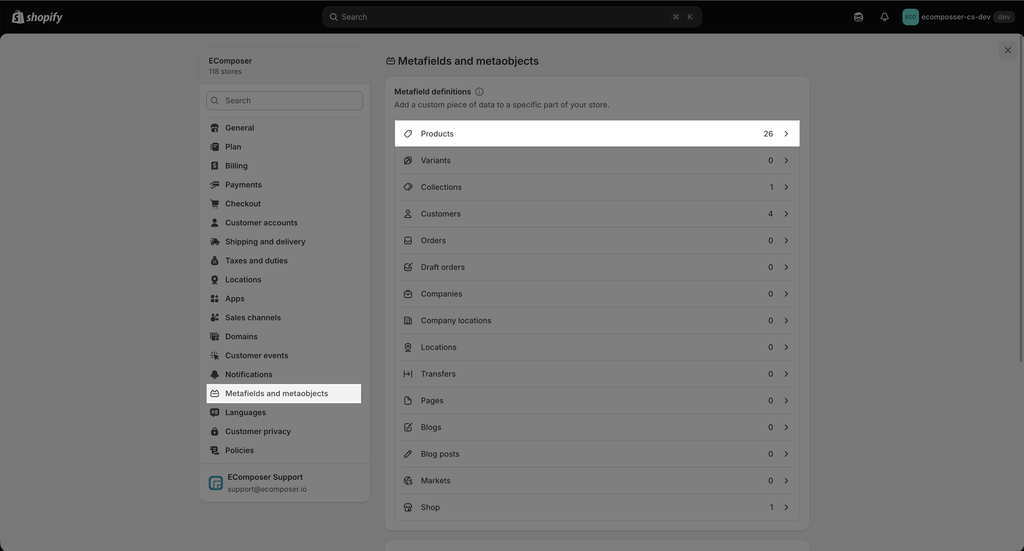Click the General settings icon

pyautogui.click(x=214, y=128)
